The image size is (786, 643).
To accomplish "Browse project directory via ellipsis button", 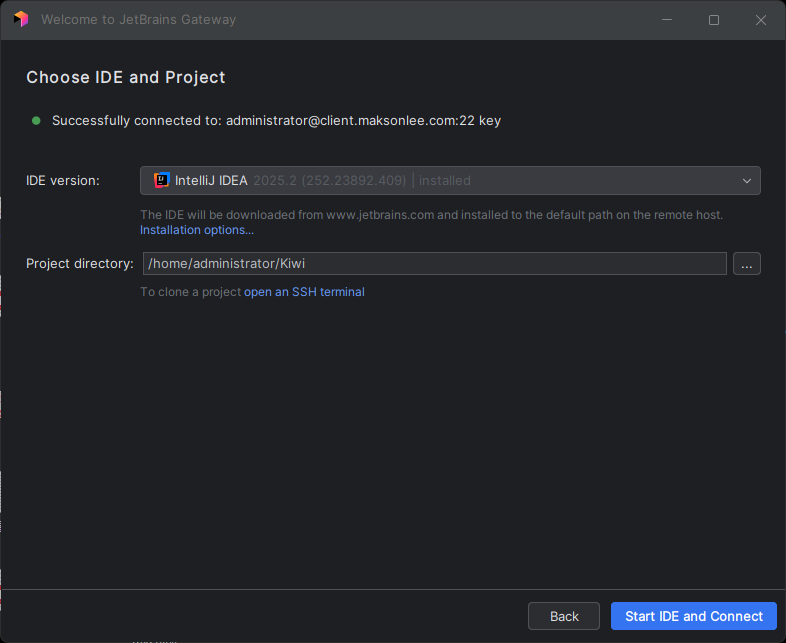I will pyautogui.click(x=747, y=264).
